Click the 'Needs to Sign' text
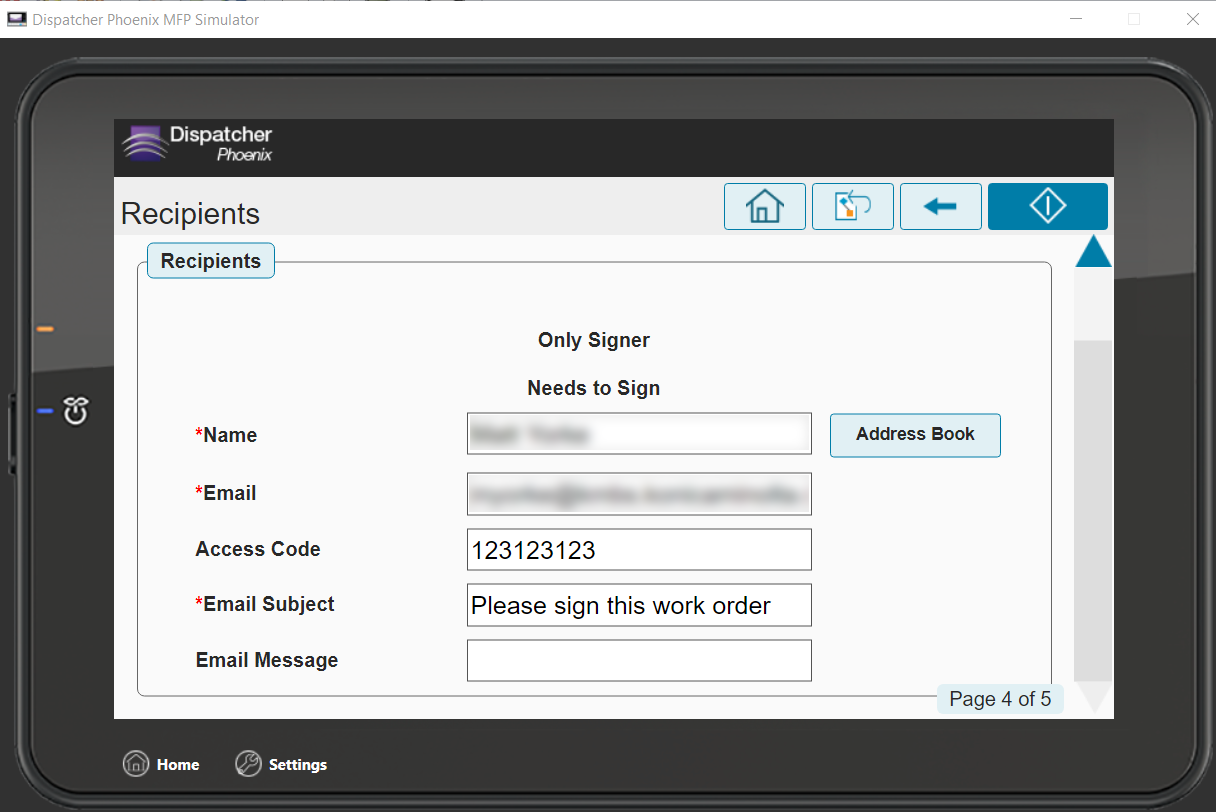The image size is (1216, 812). point(594,388)
